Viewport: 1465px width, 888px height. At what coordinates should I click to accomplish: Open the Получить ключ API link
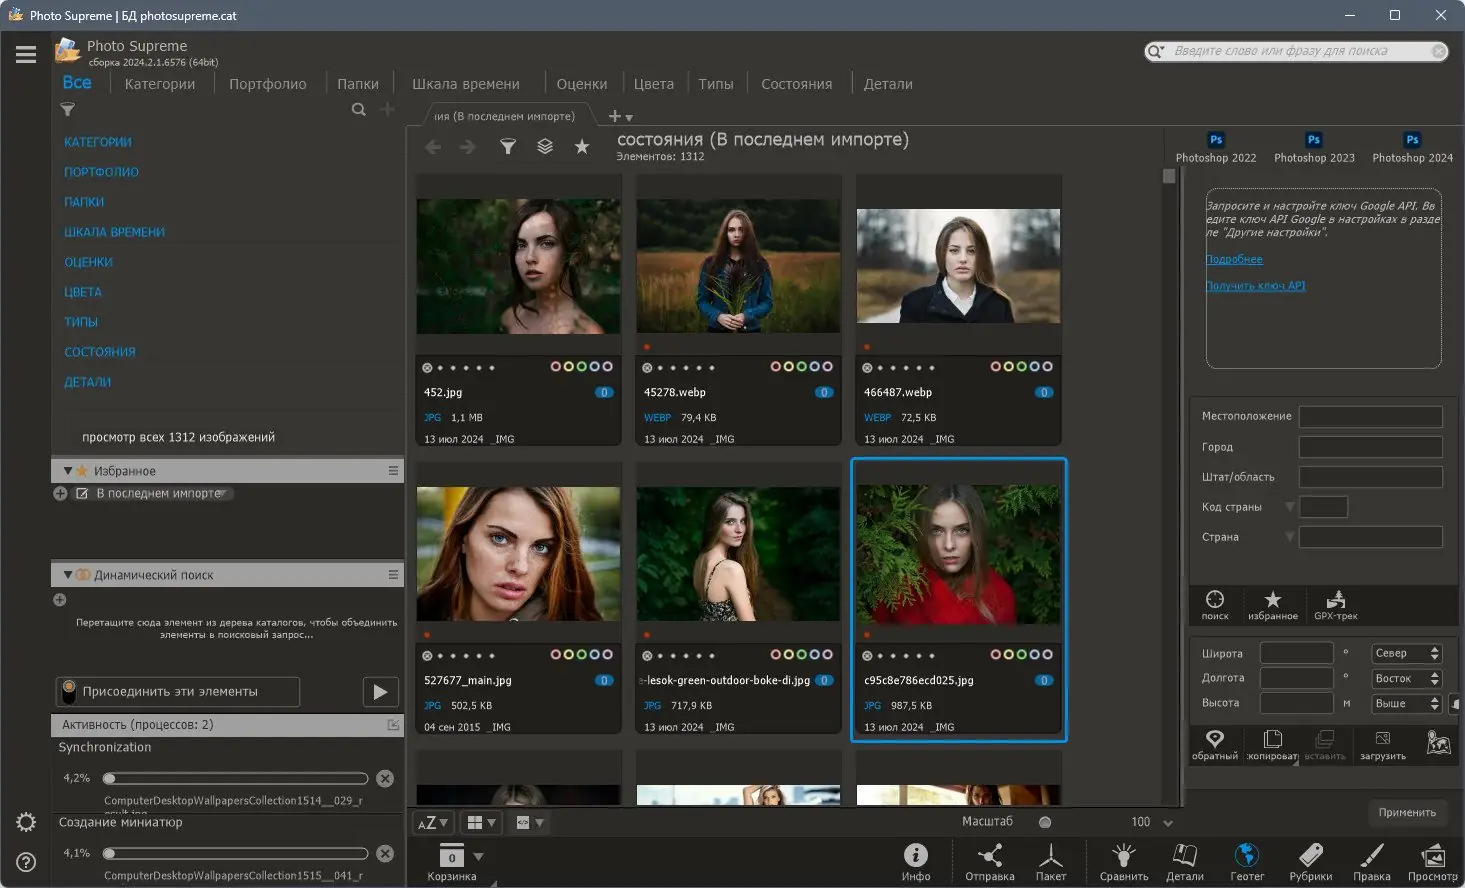tap(1255, 286)
